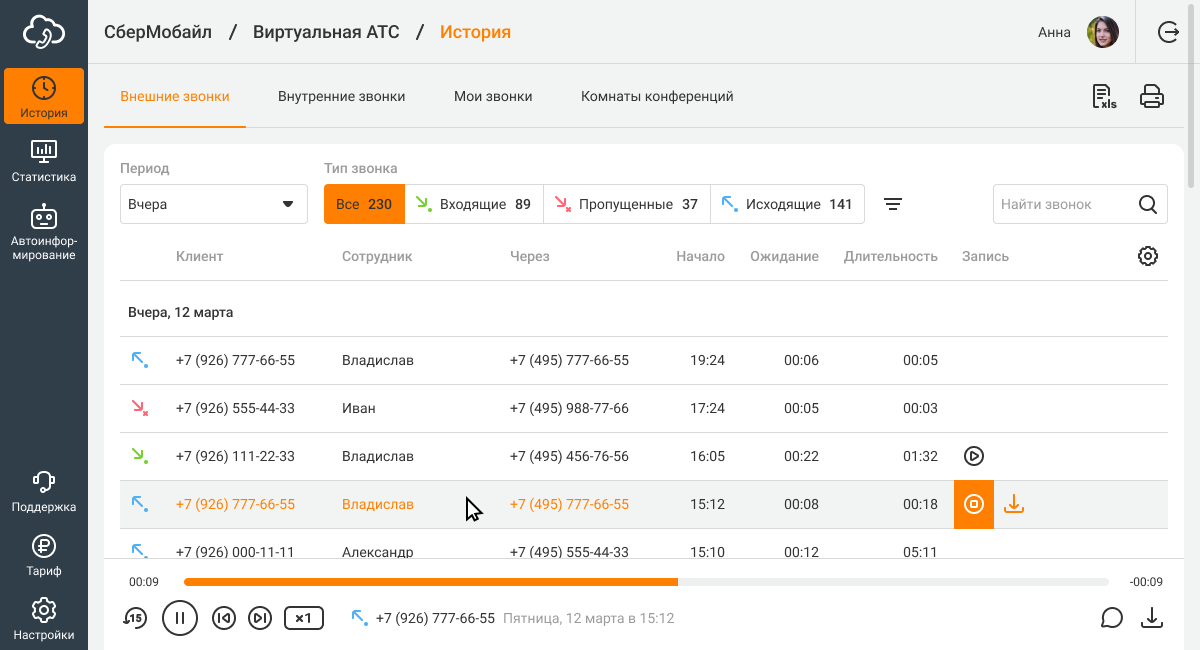1200x650 pixels.
Task: Switch to Комнаты конференций tab
Action: pyautogui.click(x=657, y=97)
